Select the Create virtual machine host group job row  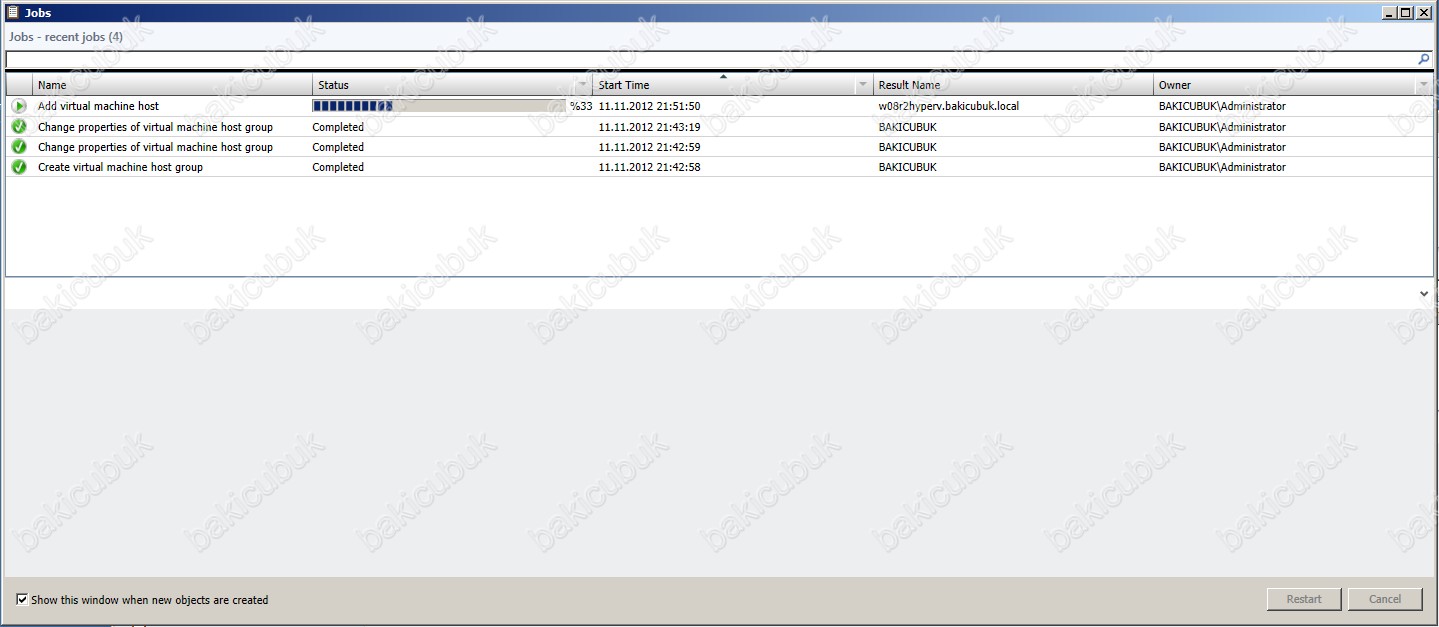(x=120, y=167)
